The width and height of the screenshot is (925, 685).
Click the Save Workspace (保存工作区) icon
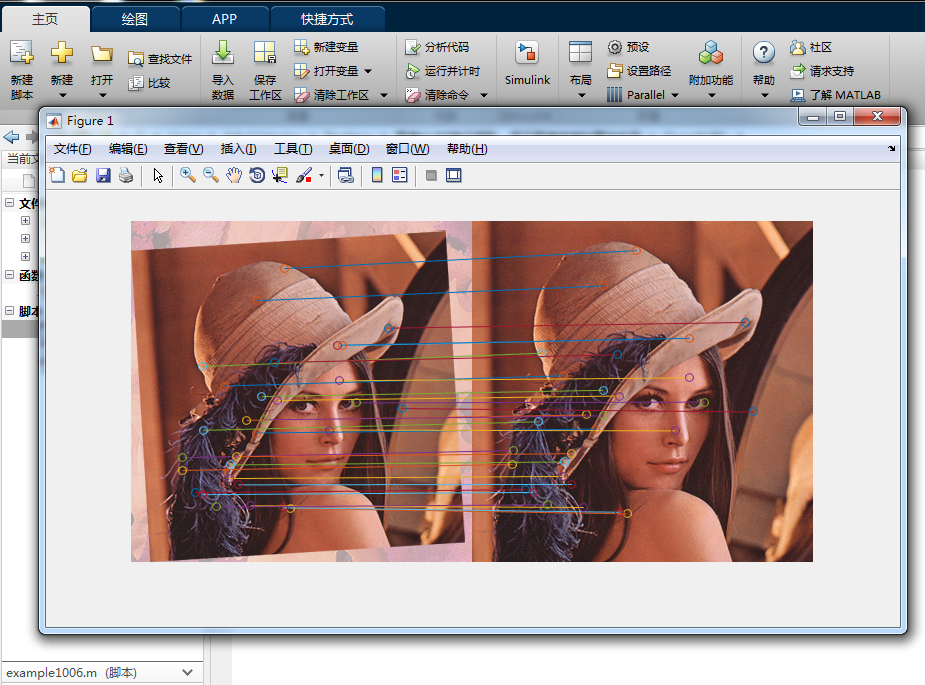click(x=265, y=53)
